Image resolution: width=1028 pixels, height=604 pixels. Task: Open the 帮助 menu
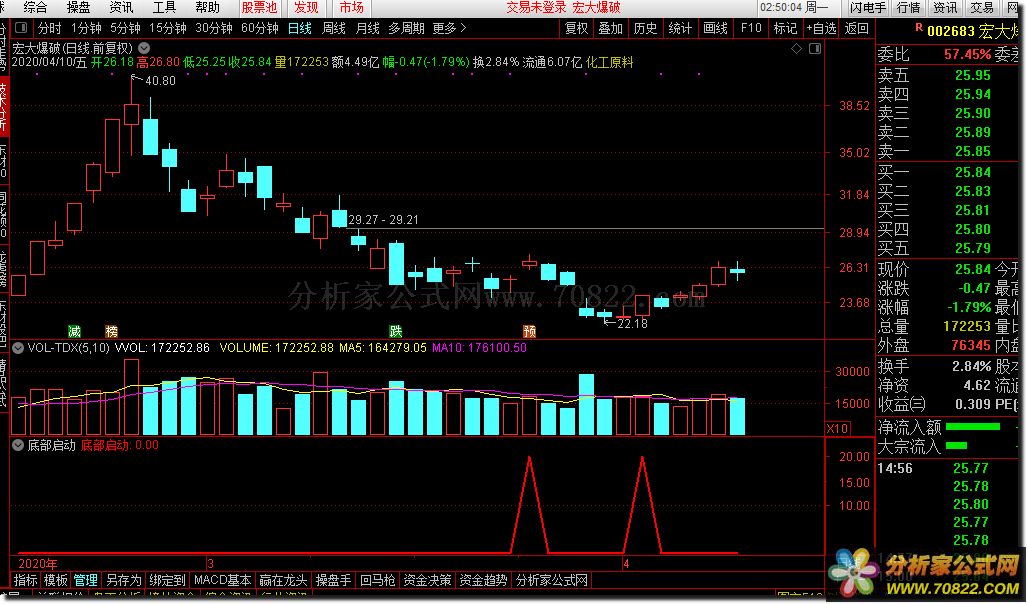tap(207, 8)
